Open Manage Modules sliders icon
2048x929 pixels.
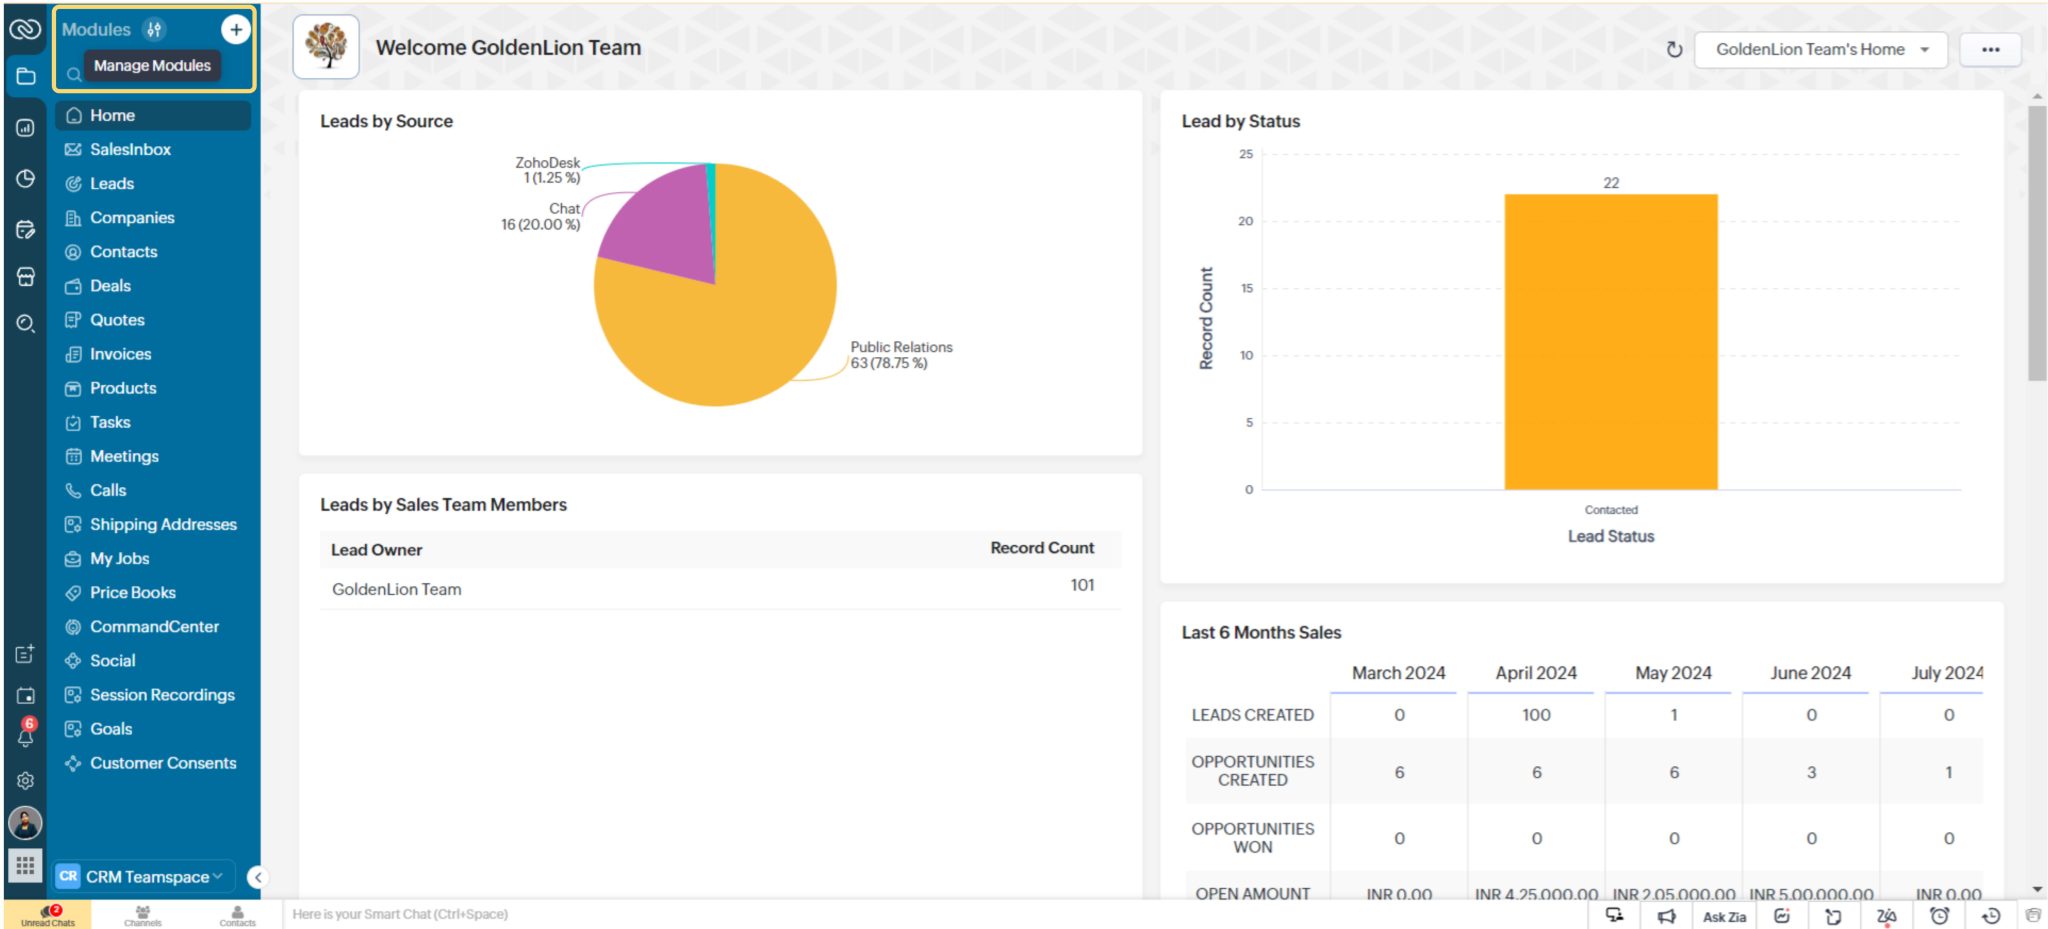[154, 29]
